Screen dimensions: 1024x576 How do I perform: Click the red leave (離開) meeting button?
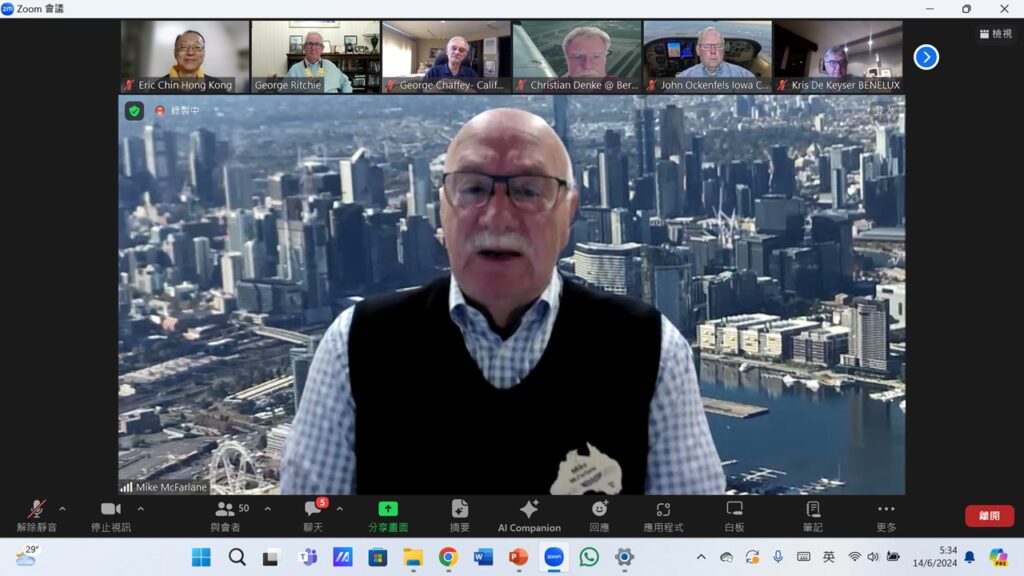coord(989,516)
